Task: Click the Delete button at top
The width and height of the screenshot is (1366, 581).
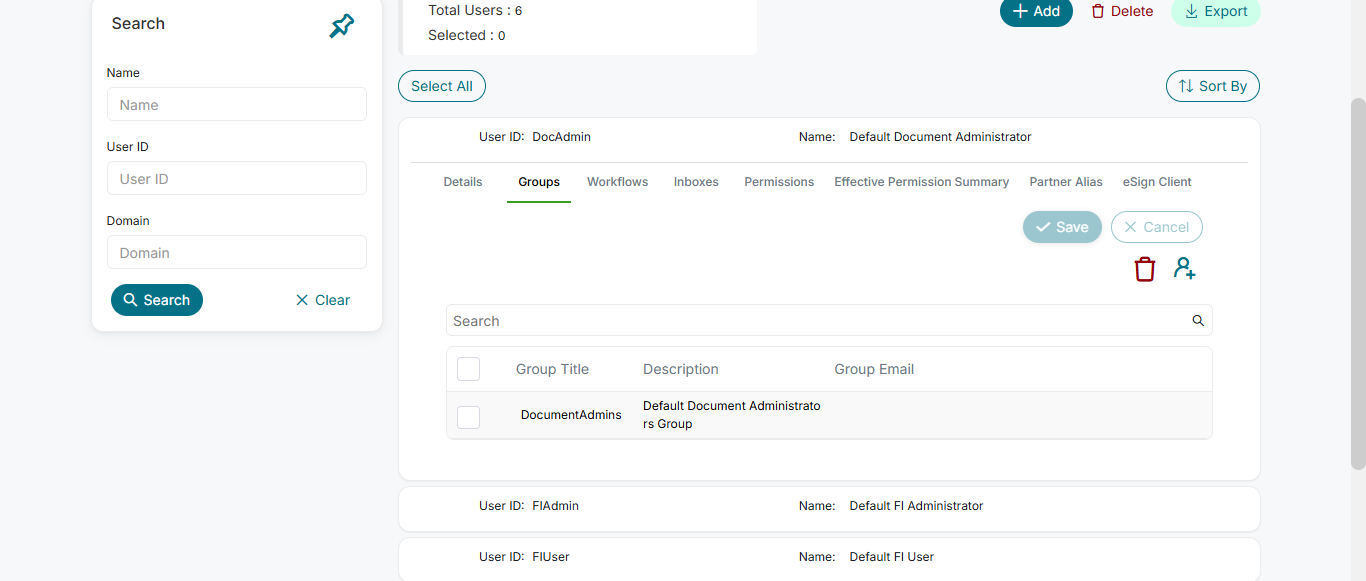Action: [x=1121, y=12]
